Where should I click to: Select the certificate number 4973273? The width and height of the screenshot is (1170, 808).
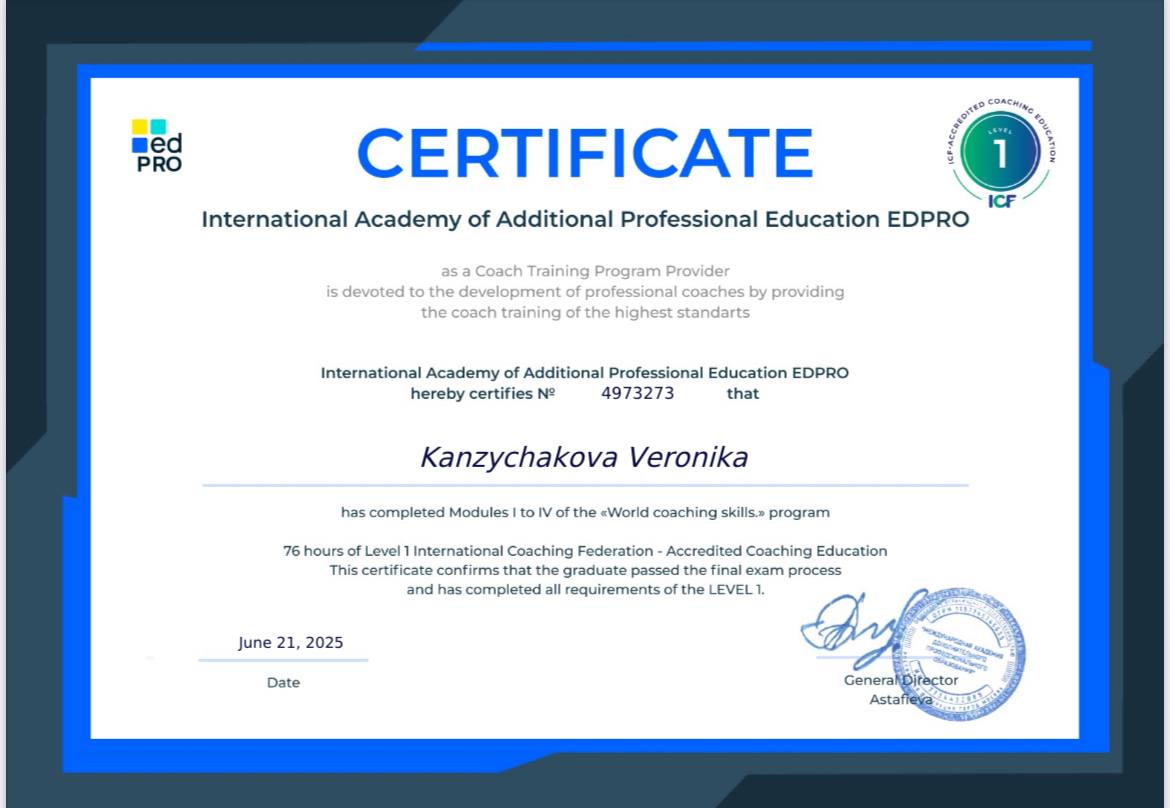637,393
